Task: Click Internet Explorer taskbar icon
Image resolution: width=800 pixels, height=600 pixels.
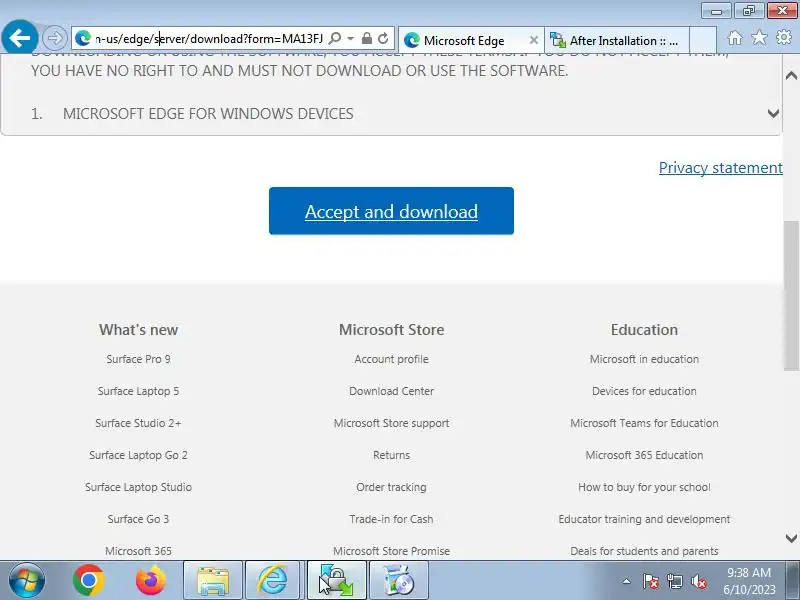Action: point(272,581)
